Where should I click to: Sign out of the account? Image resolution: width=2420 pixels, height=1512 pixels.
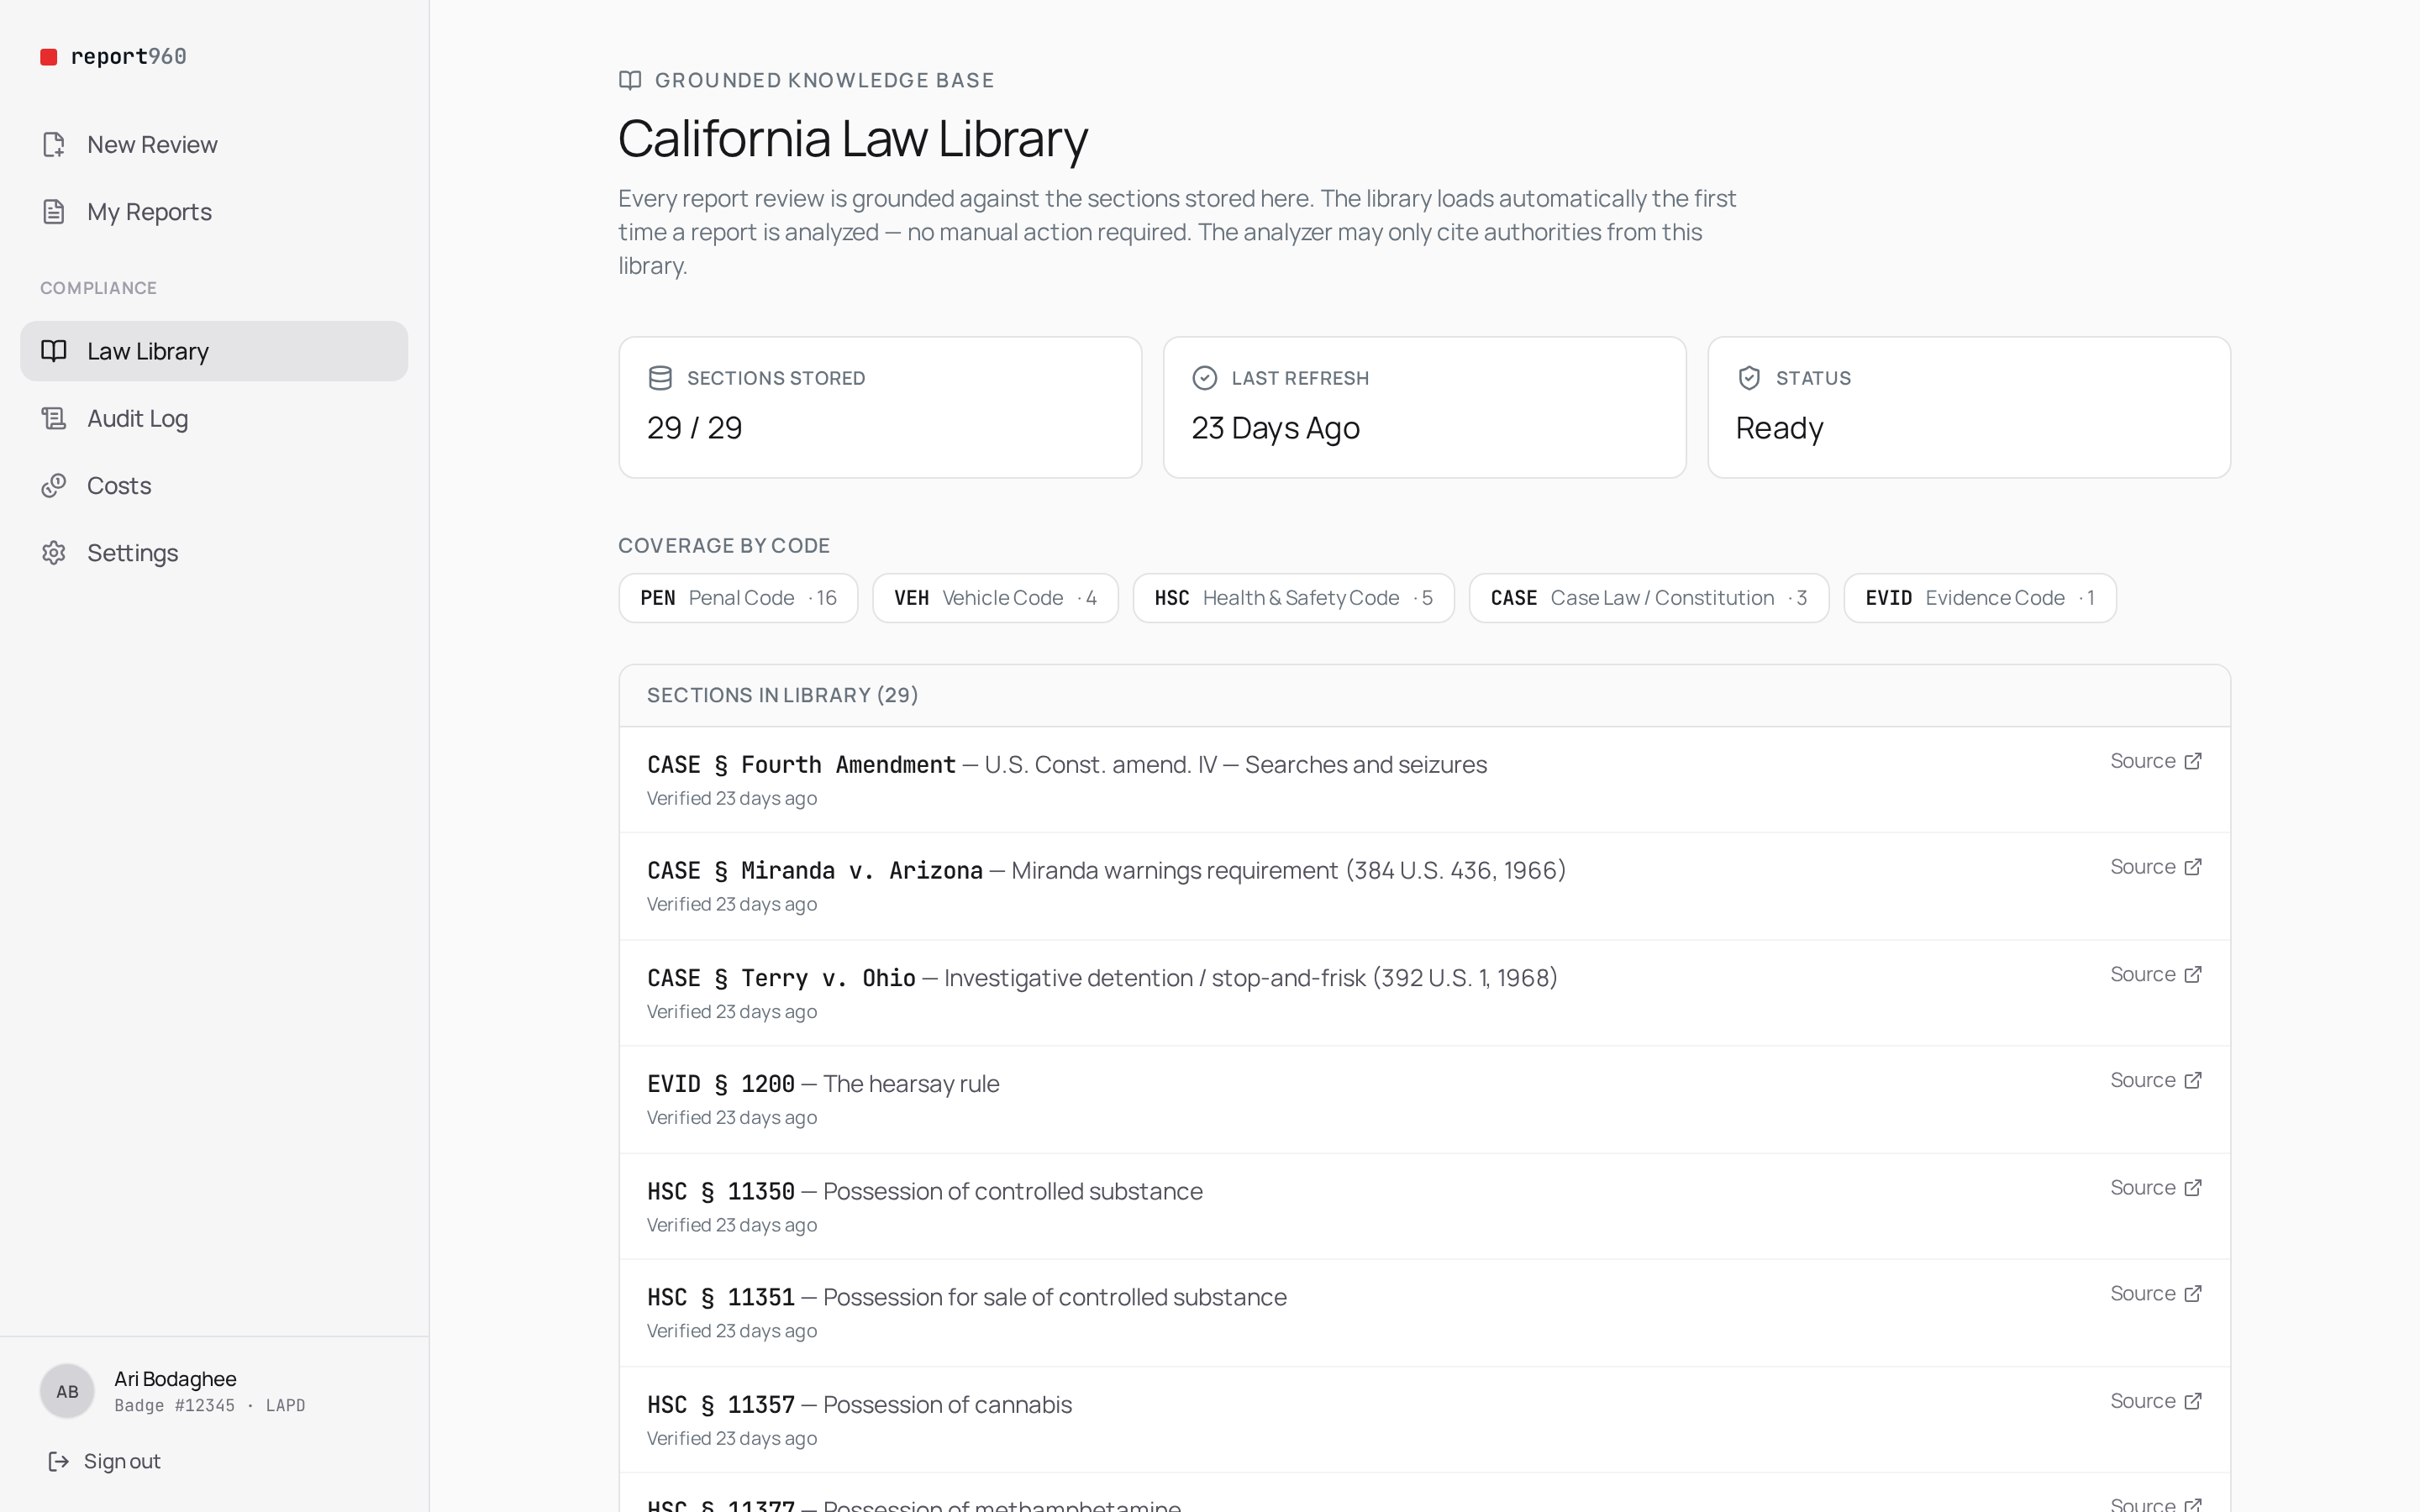(104, 1461)
